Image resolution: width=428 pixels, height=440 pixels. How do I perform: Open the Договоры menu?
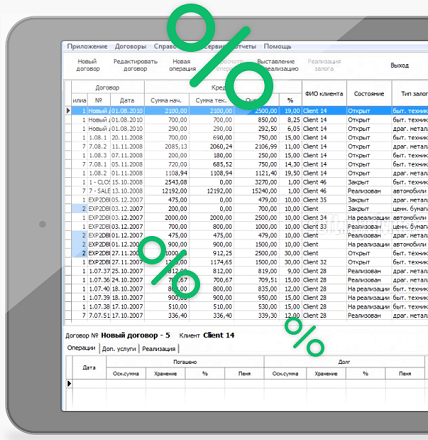click(x=130, y=46)
